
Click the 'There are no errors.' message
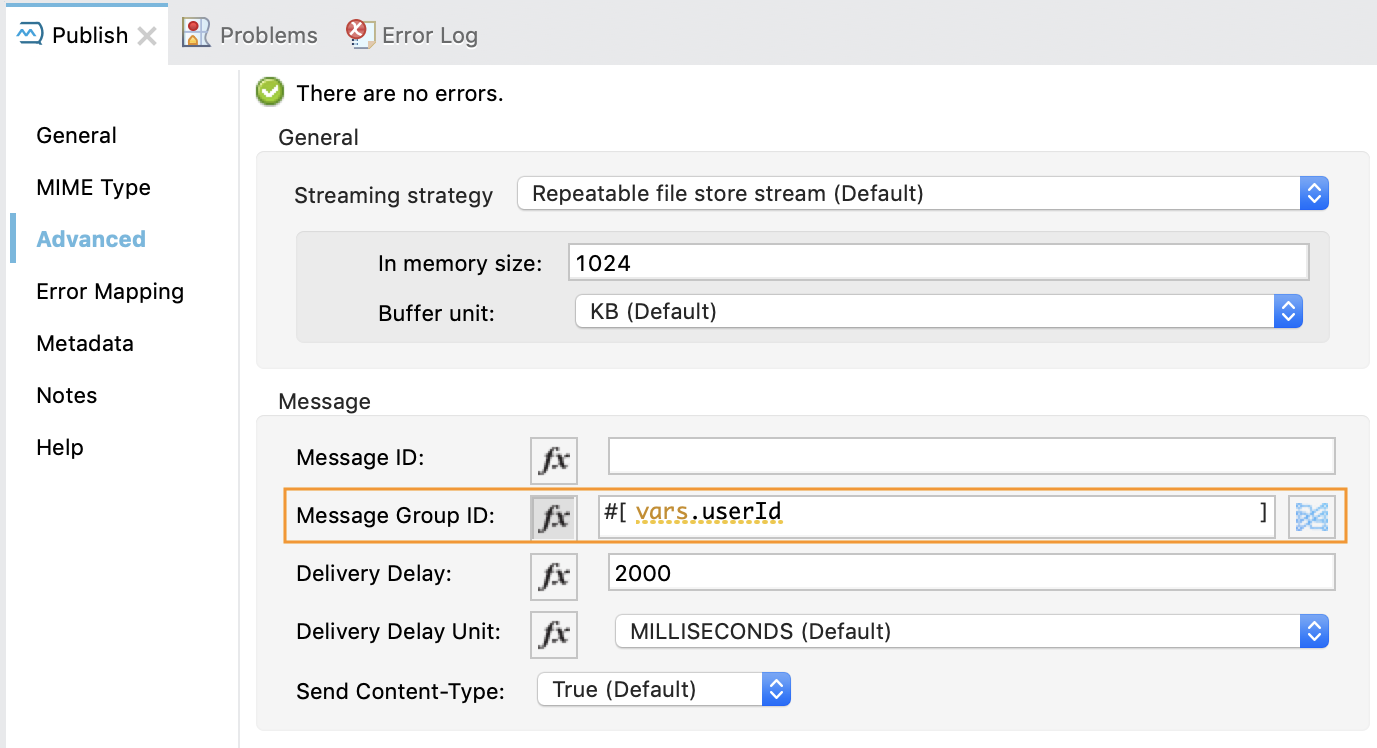400,94
